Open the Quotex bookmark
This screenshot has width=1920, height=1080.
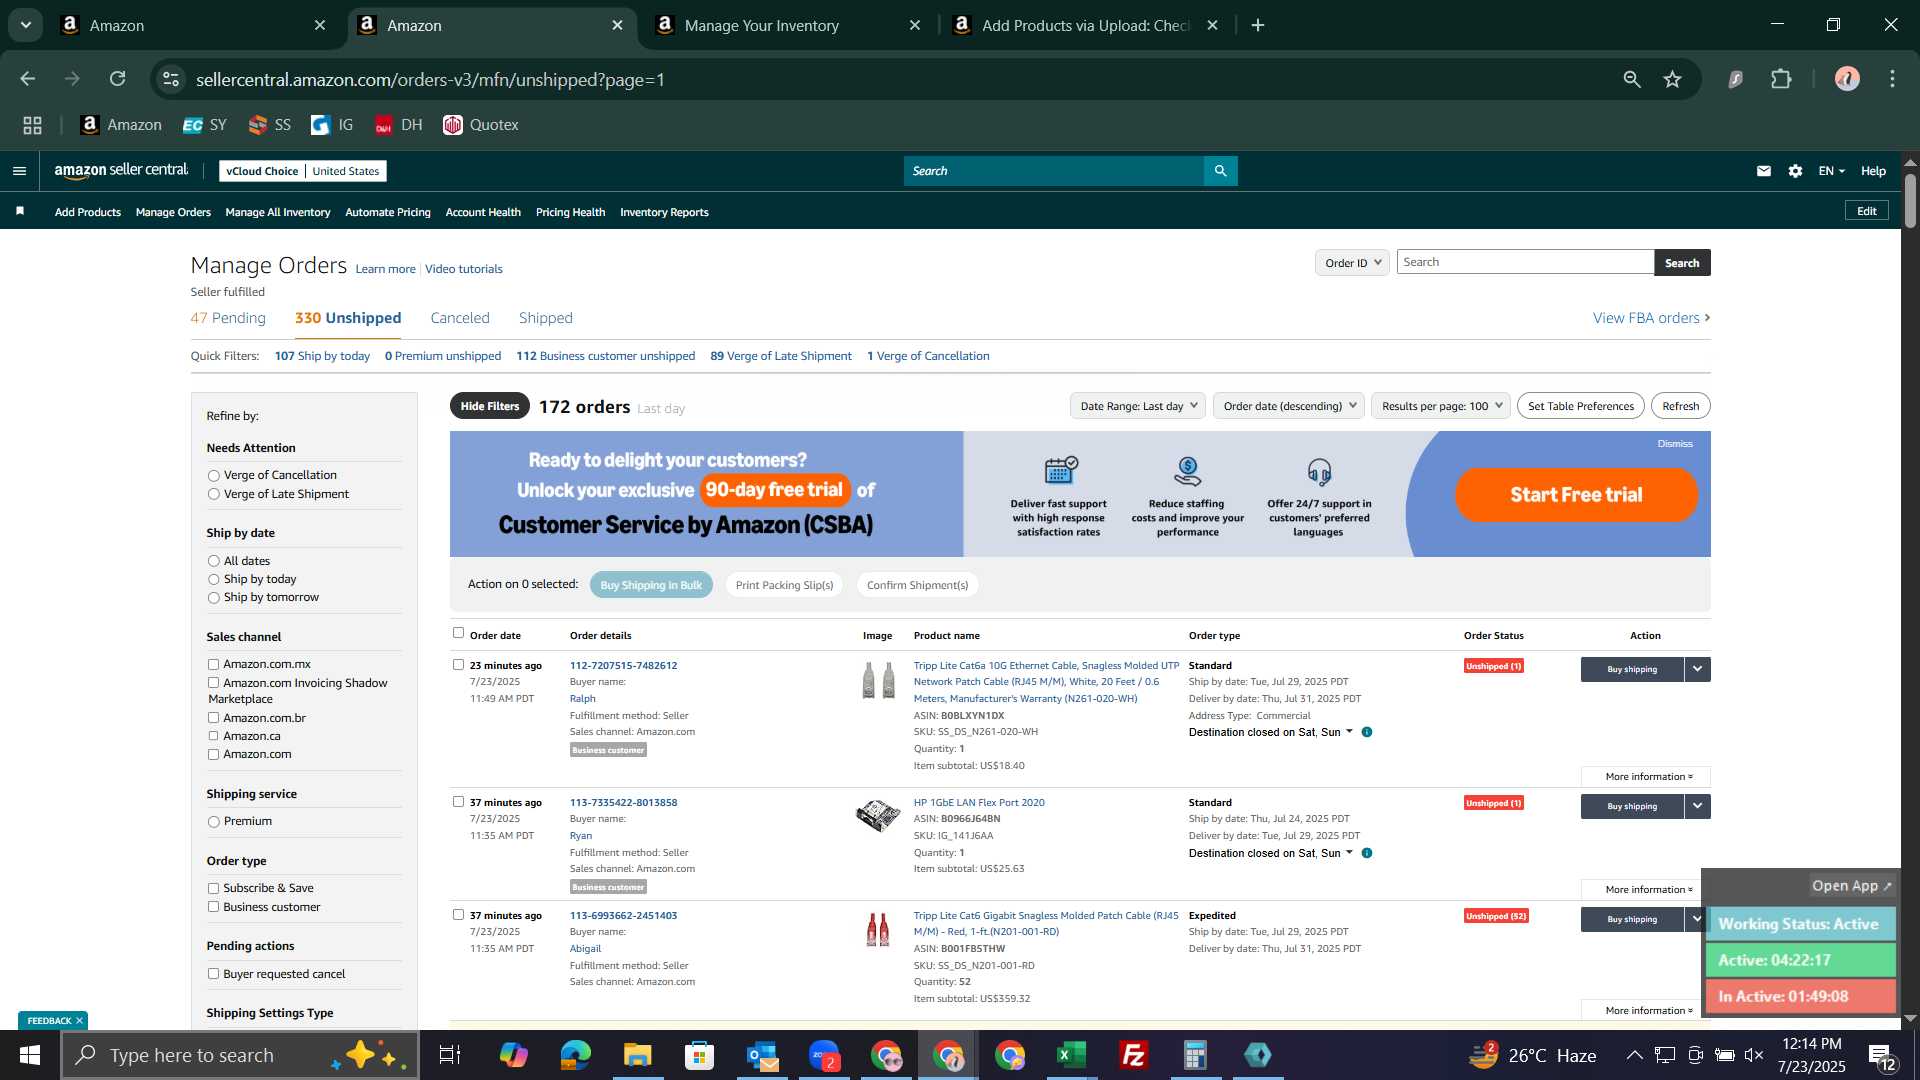click(481, 125)
